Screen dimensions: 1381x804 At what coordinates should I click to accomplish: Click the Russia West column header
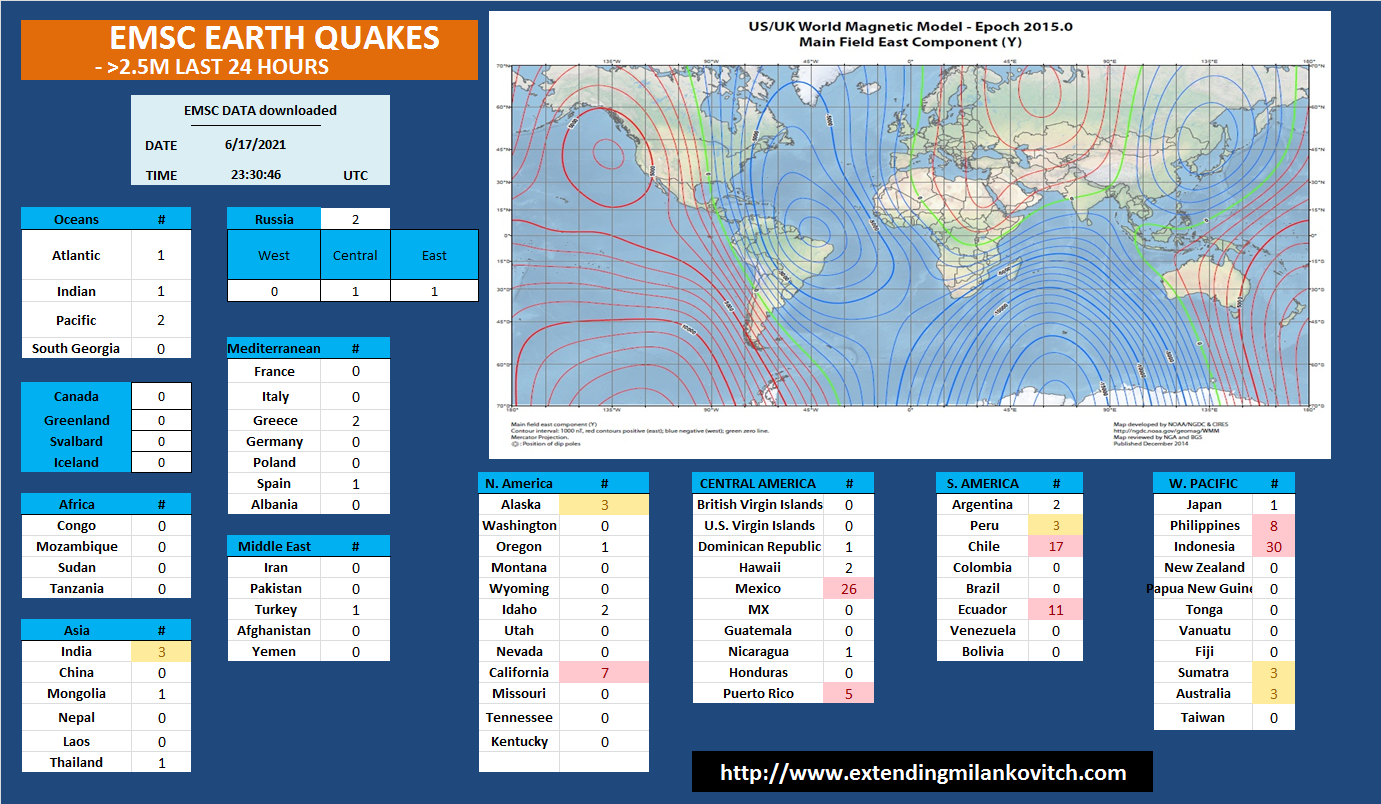click(274, 255)
